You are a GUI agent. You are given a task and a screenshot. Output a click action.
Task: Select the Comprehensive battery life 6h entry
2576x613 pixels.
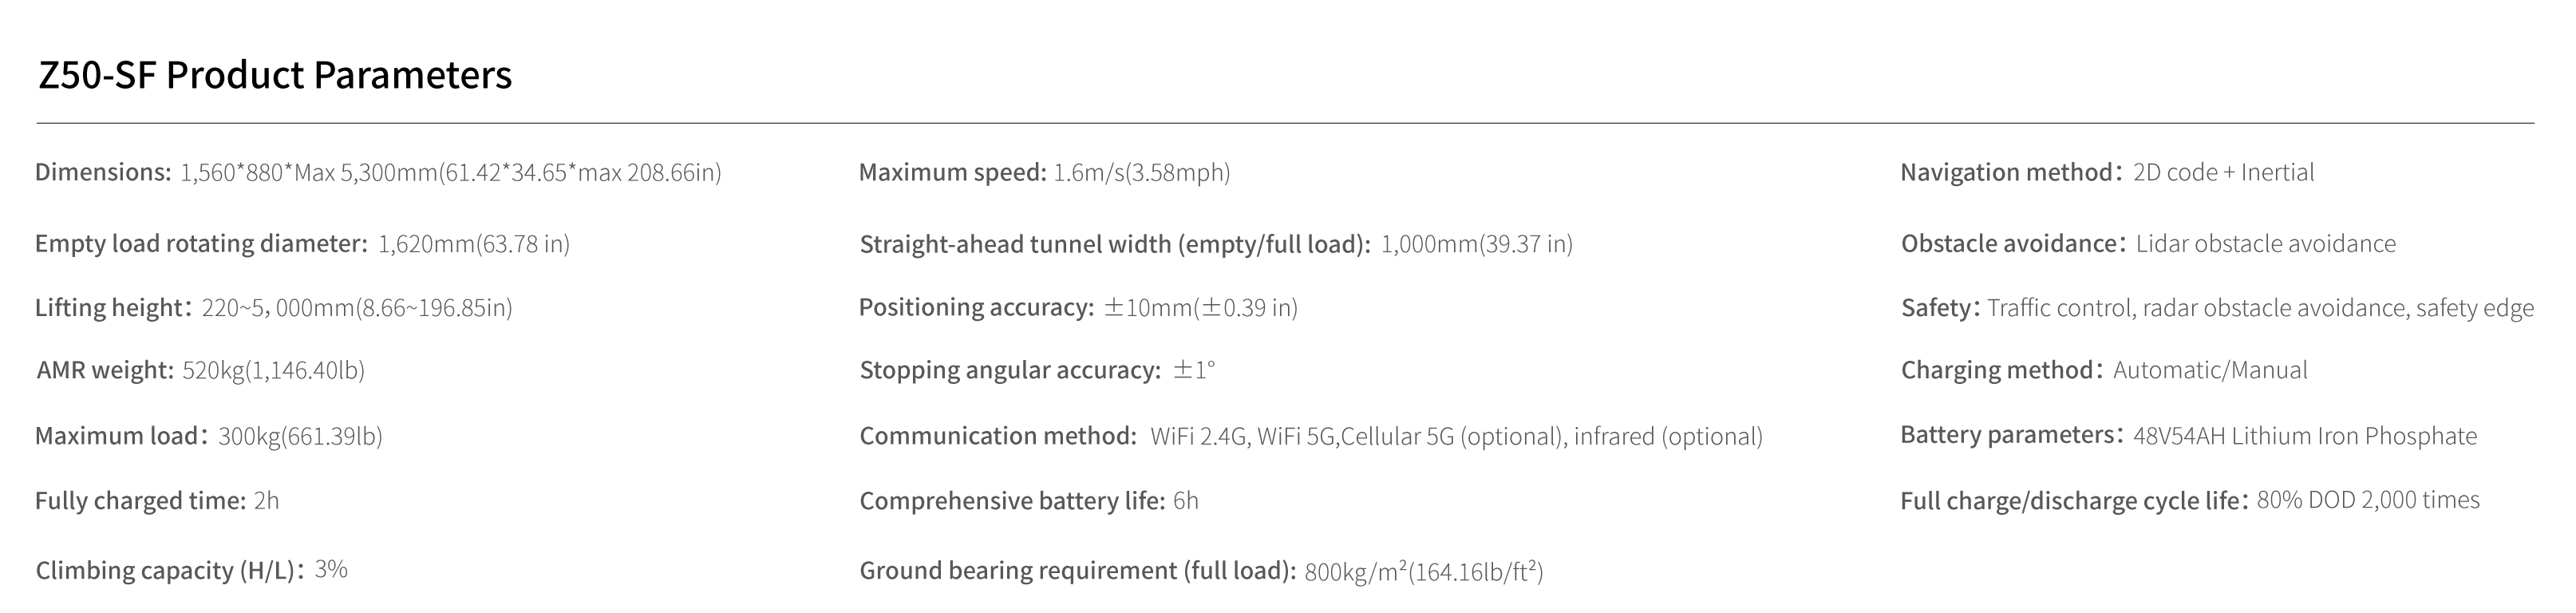1029,501
